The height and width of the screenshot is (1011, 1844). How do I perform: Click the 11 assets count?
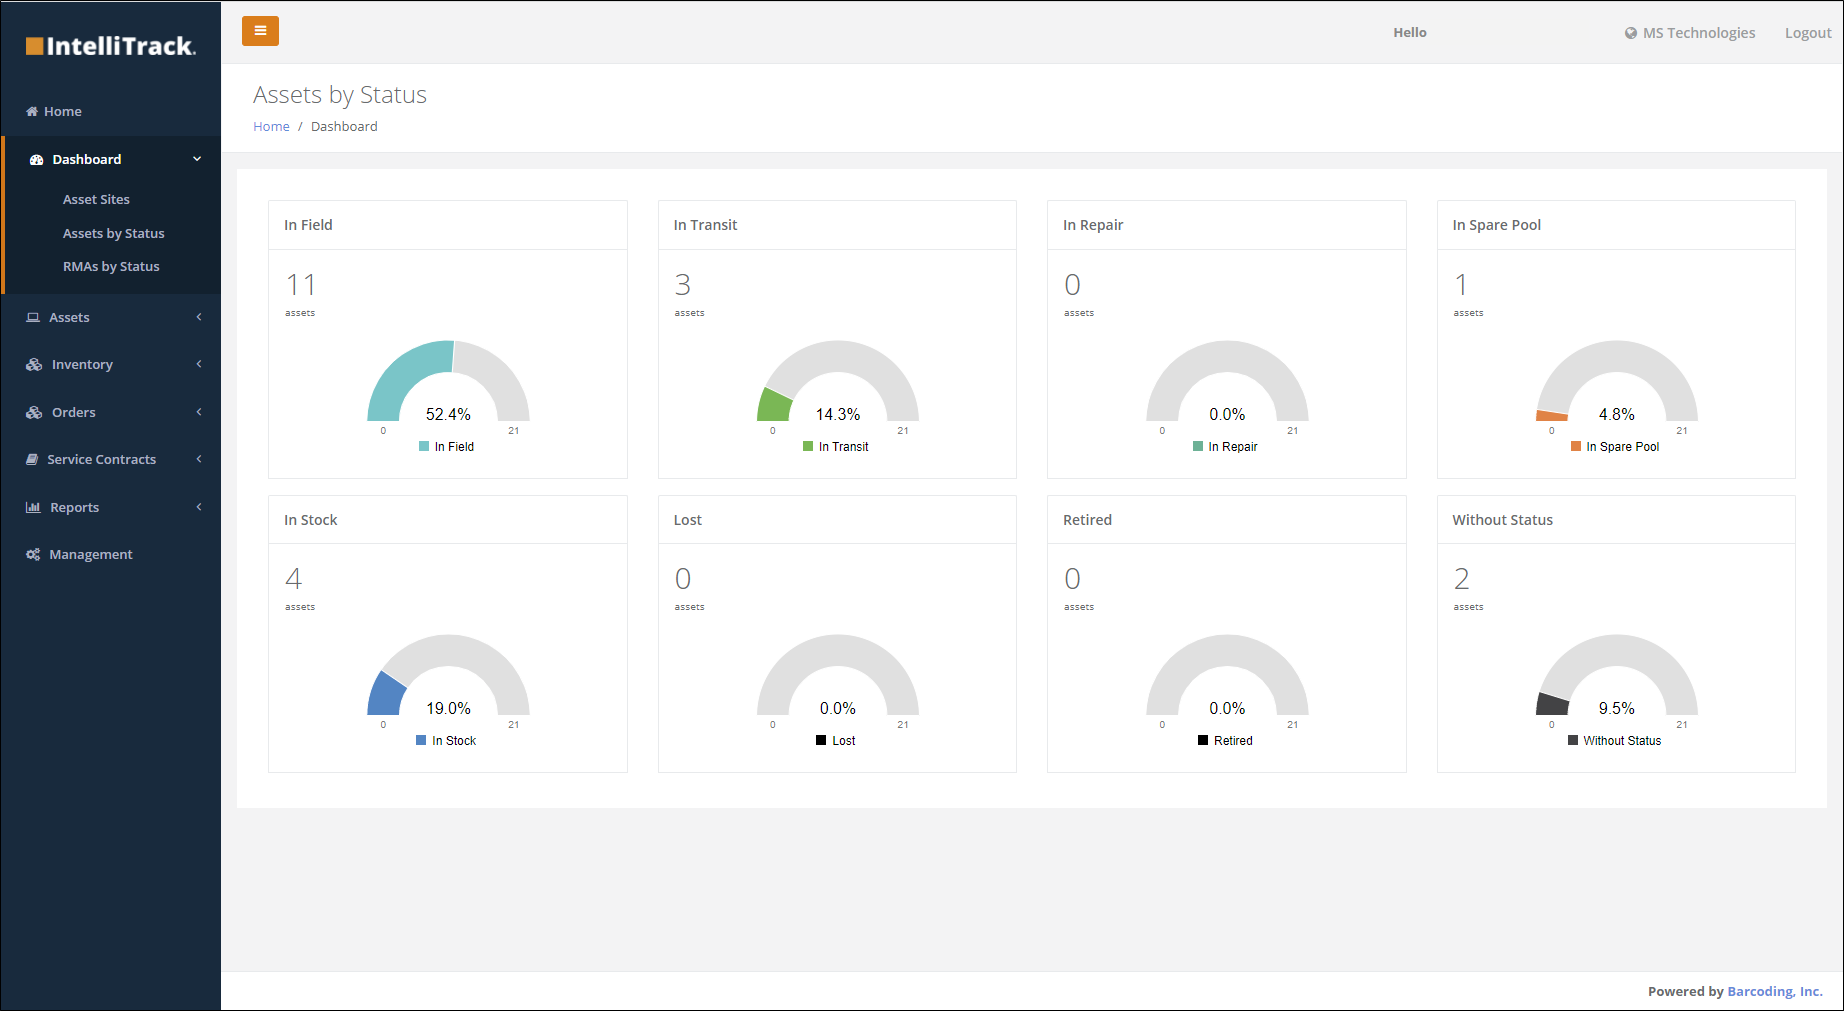(300, 286)
